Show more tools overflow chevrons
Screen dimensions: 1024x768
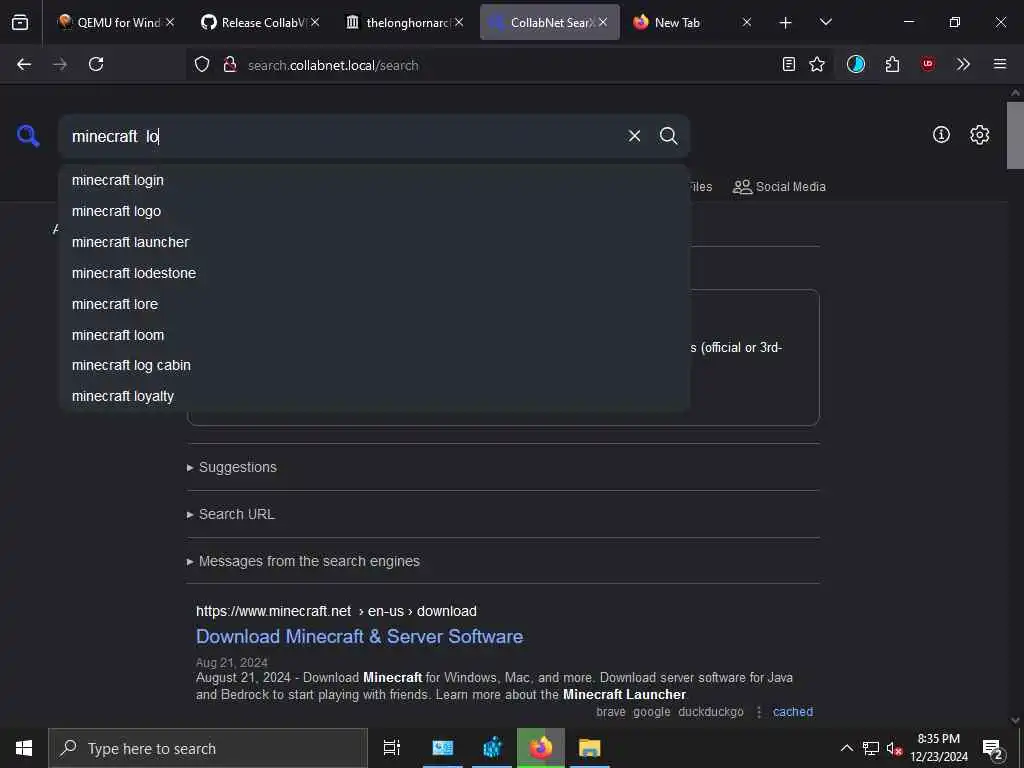(963, 64)
